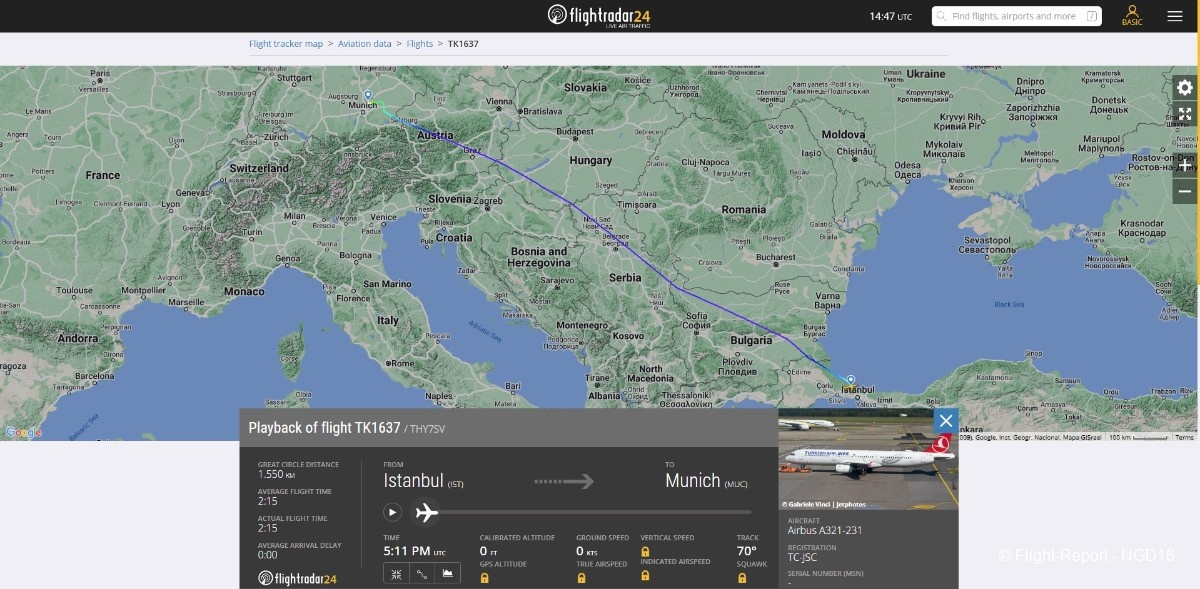
Task: Click the Find flights search field
Action: tap(1010, 16)
